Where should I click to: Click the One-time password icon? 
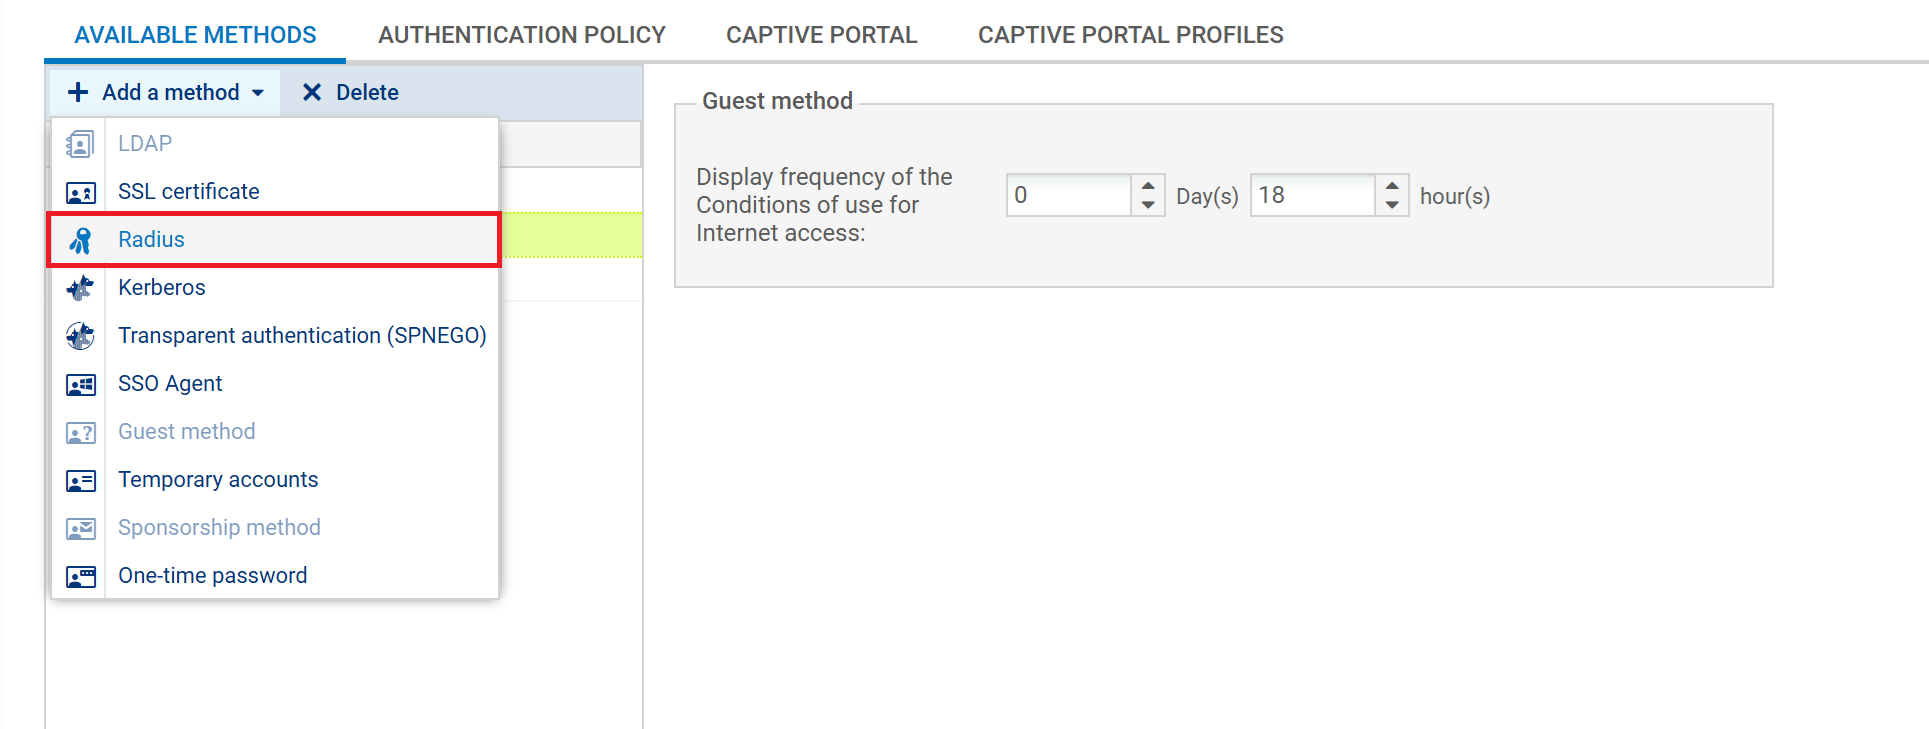coord(80,576)
